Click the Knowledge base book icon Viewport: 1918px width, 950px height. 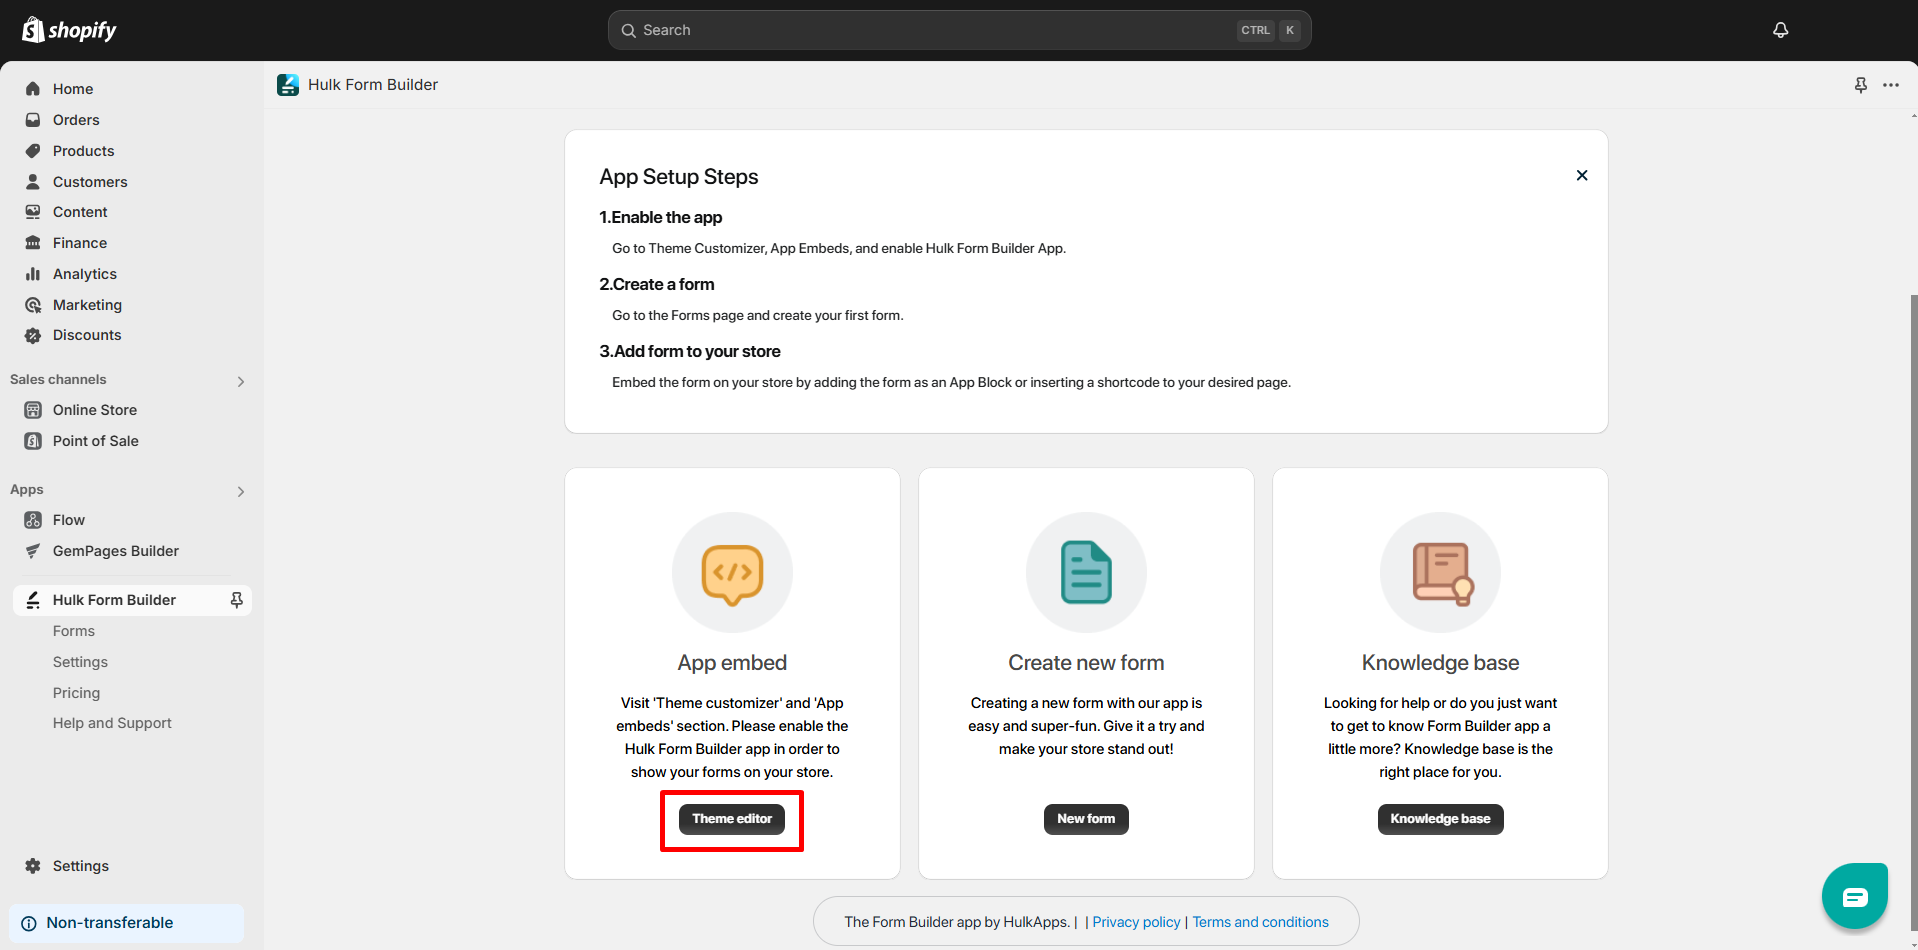click(1440, 573)
